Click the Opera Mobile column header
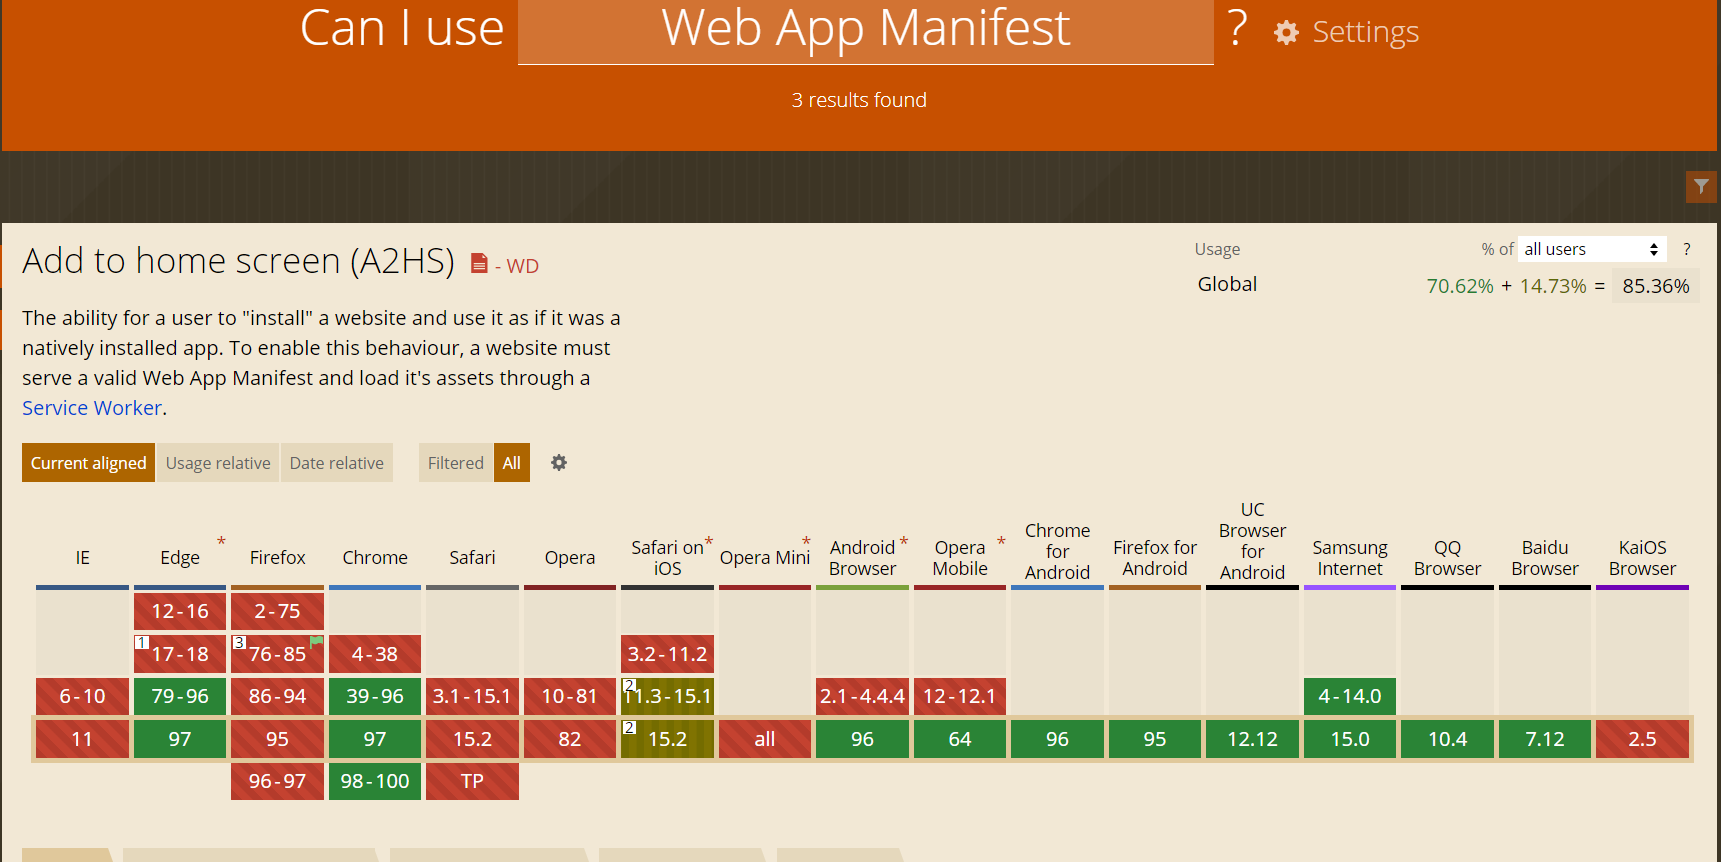Viewport: 1721px width, 862px height. click(x=960, y=558)
